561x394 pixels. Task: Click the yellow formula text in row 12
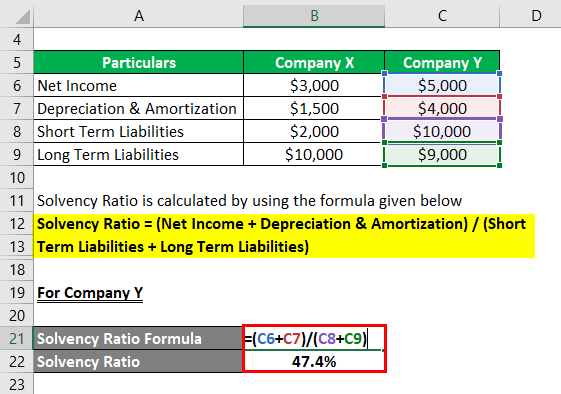281,224
